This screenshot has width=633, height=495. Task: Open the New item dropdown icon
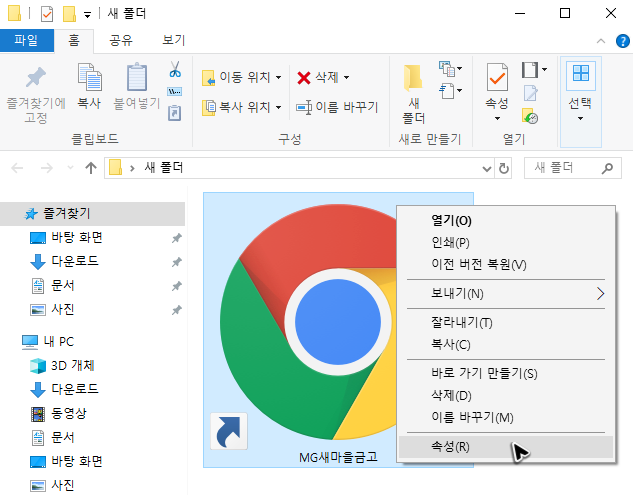pyautogui.click(x=450, y=69)
